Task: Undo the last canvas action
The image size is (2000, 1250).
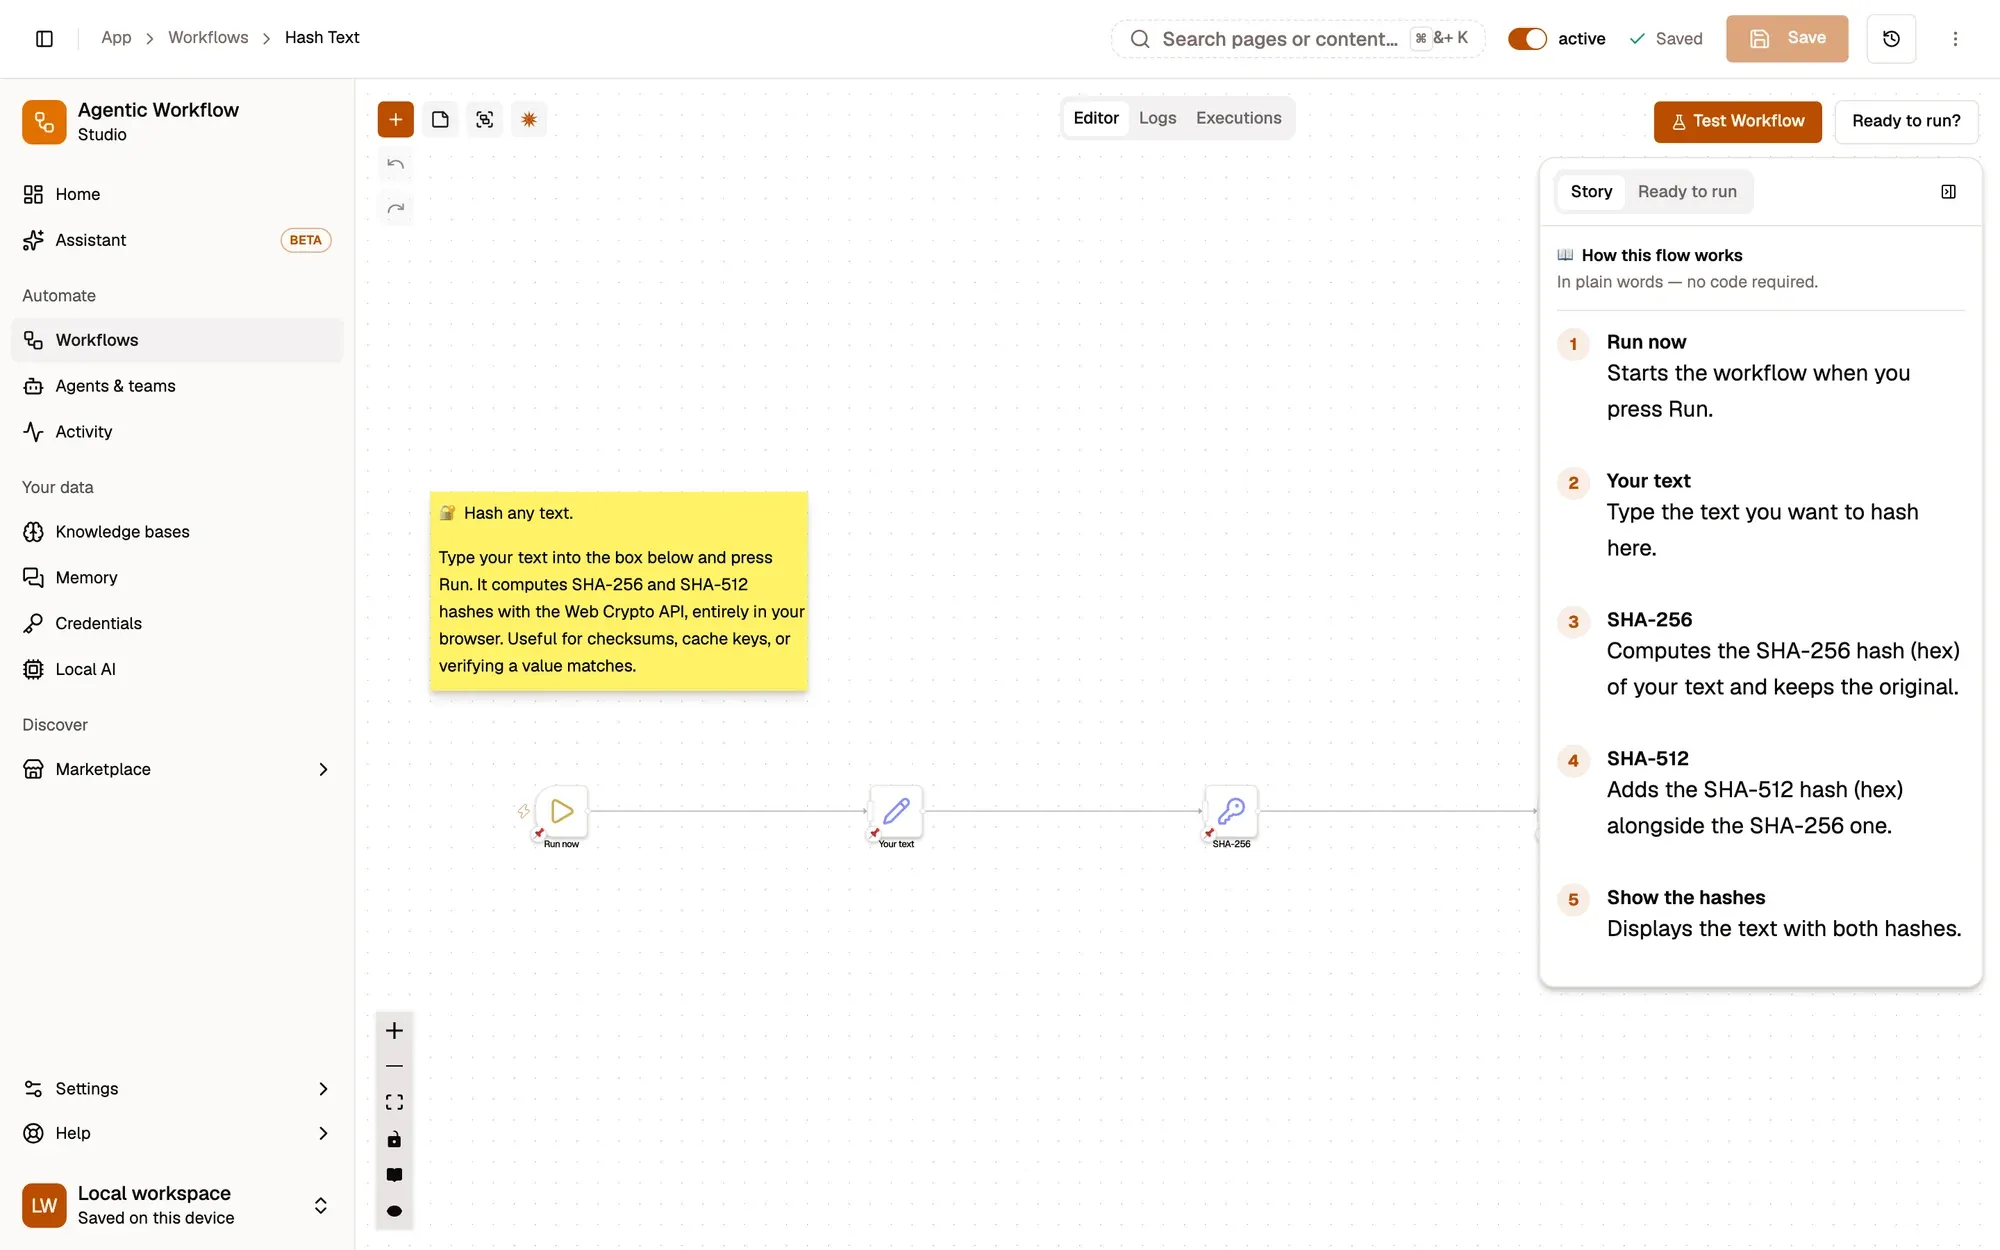Action: [395, 164]
